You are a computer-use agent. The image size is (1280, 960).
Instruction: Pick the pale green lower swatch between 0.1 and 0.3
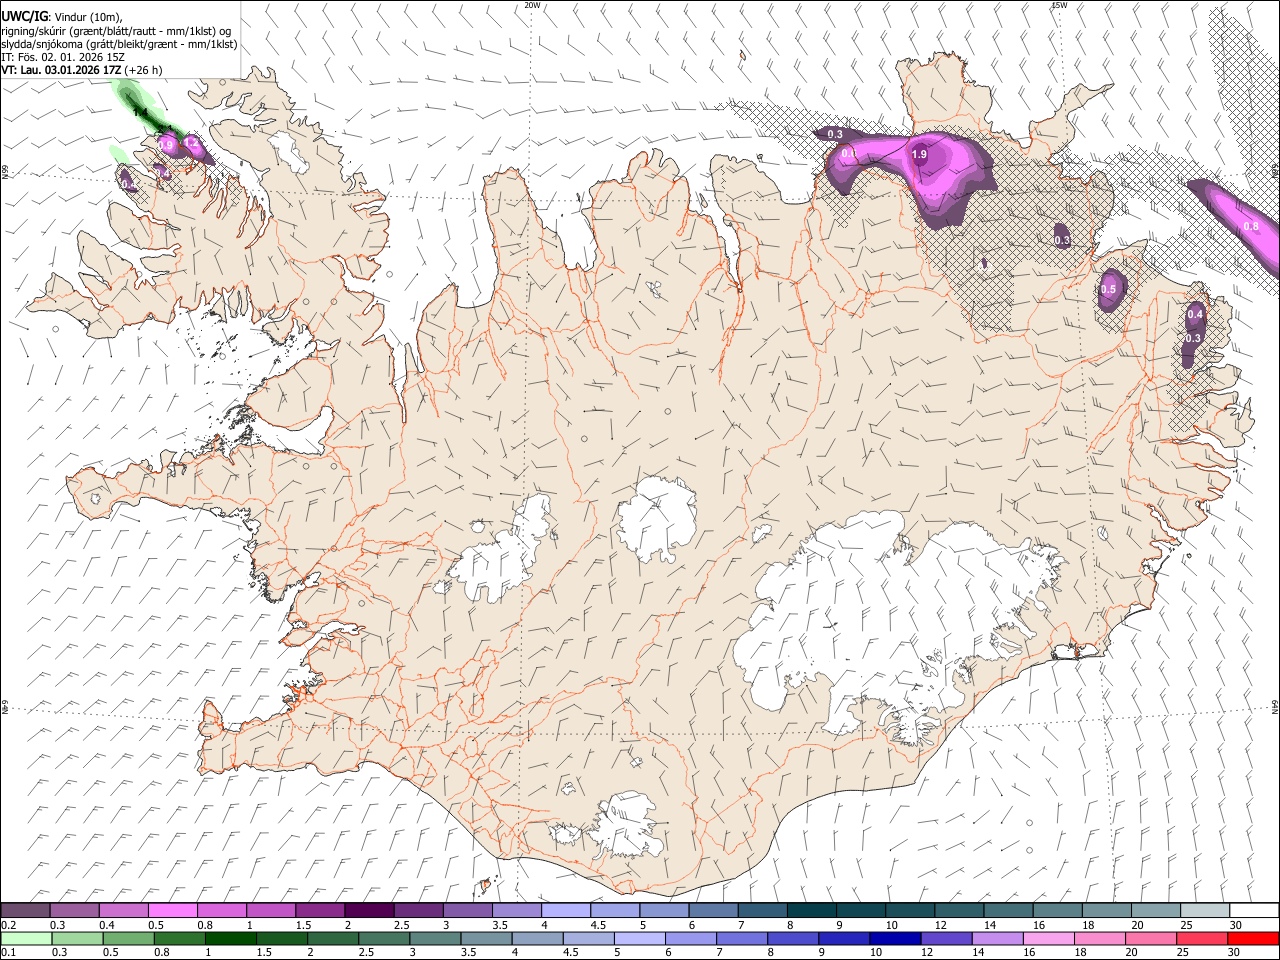click(26, 938)
